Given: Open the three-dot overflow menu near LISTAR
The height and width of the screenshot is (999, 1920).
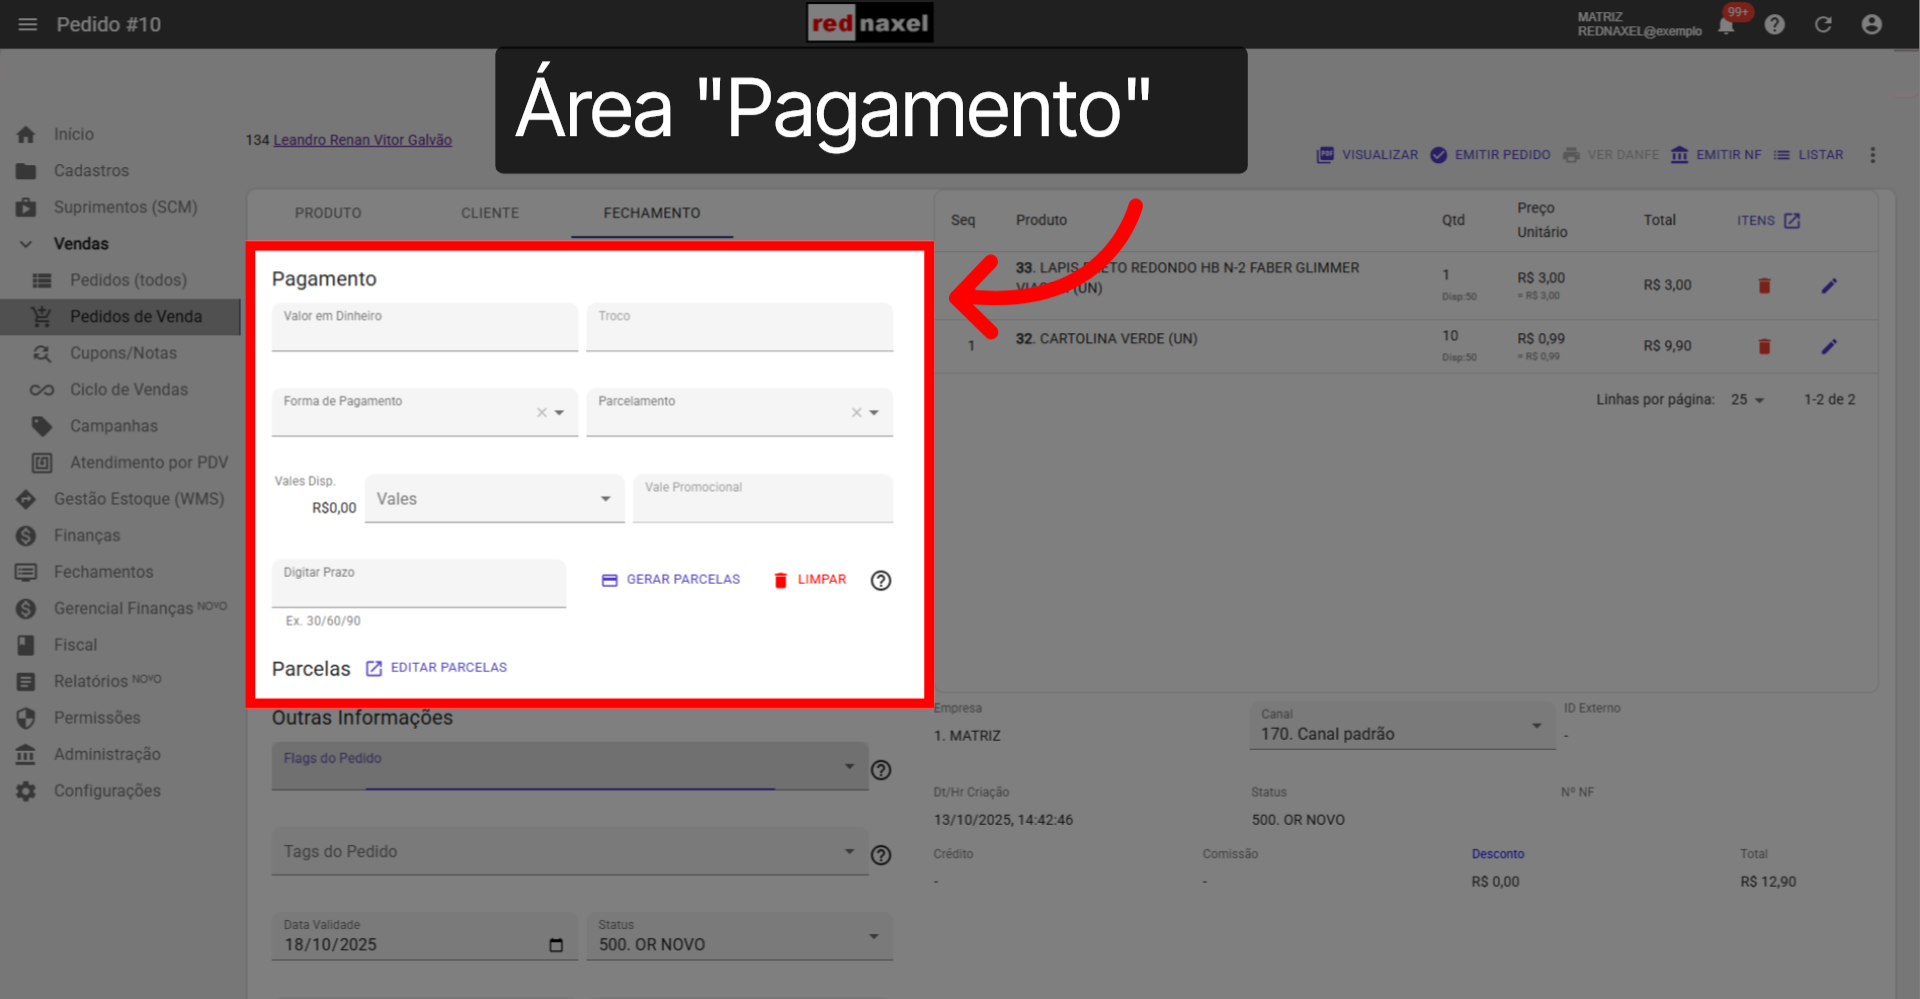Looking at the screenshot, I should click(1874, 155).
